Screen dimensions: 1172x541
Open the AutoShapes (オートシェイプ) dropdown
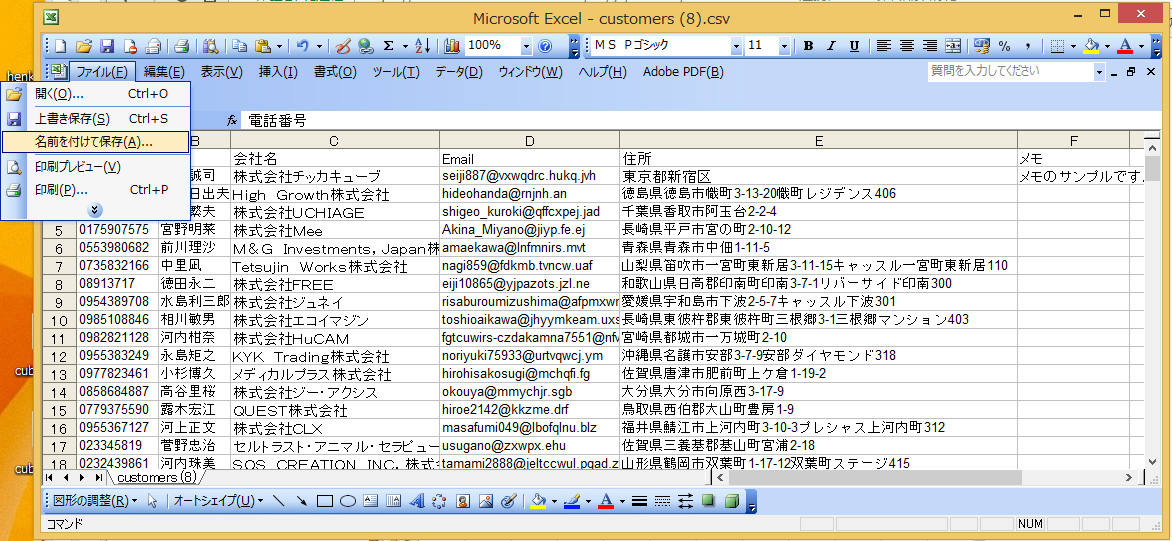218,501
